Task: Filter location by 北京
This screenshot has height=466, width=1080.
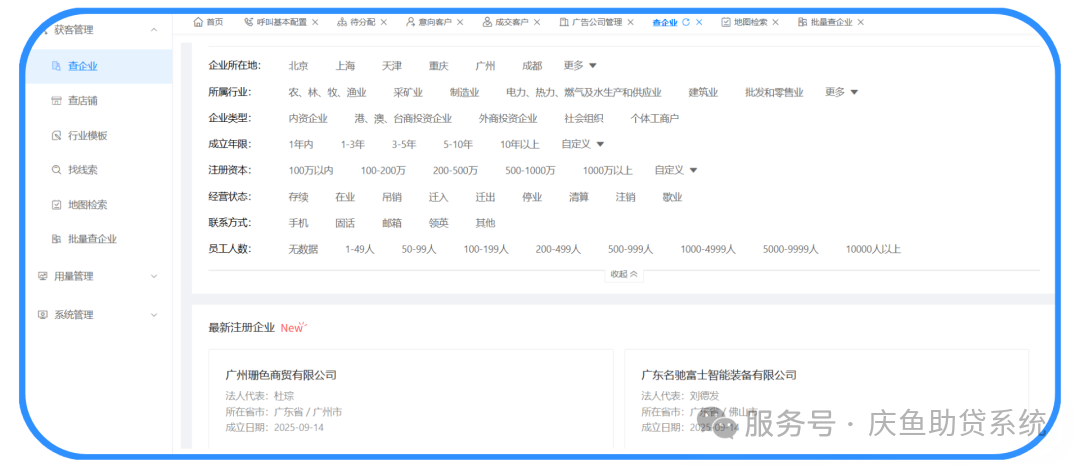Action: pos(298,66)
